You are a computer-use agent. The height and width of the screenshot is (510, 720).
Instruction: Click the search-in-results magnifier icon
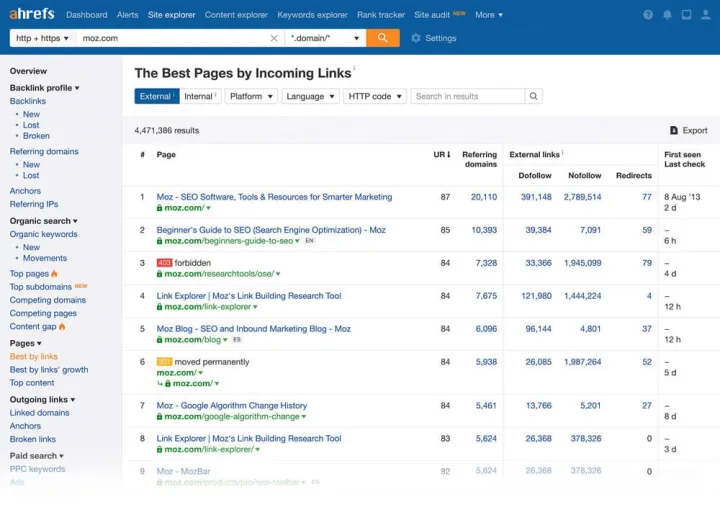pyautogui.click(x=533, y=96)
